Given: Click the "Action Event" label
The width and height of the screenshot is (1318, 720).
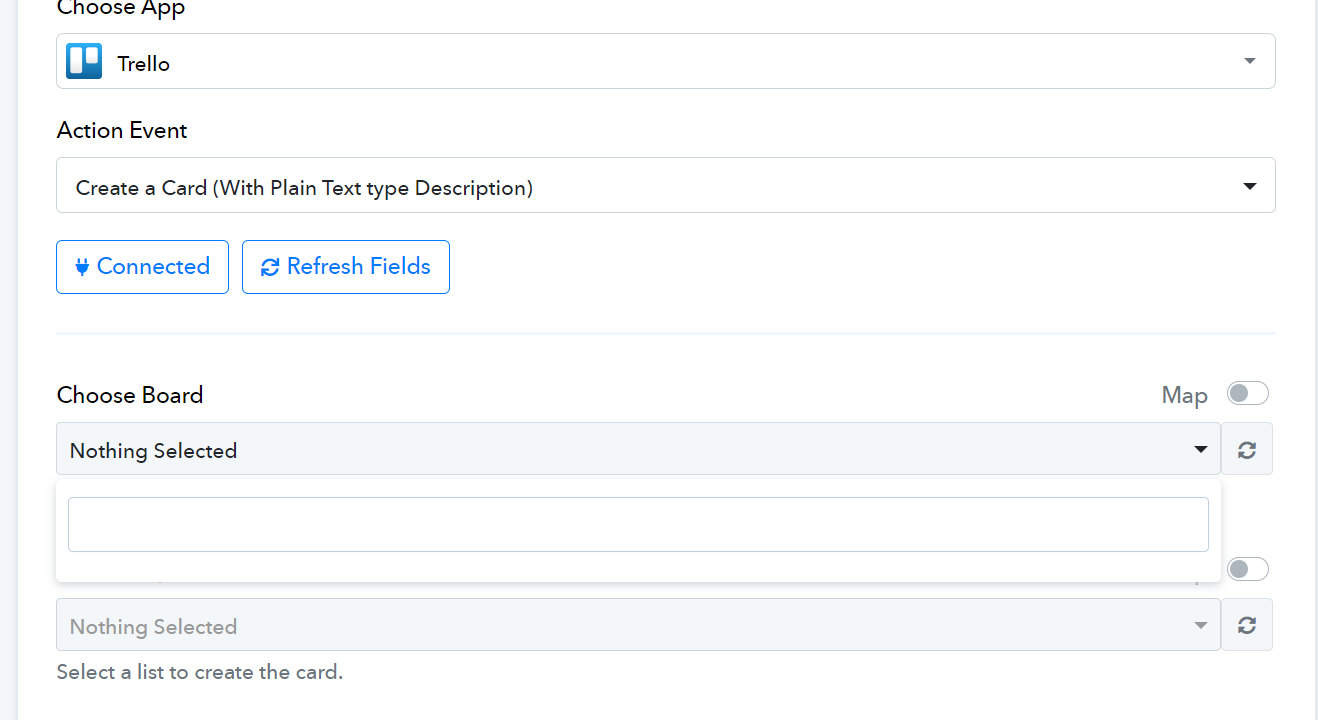Looking at the screenshot, I should click(122, 131).
